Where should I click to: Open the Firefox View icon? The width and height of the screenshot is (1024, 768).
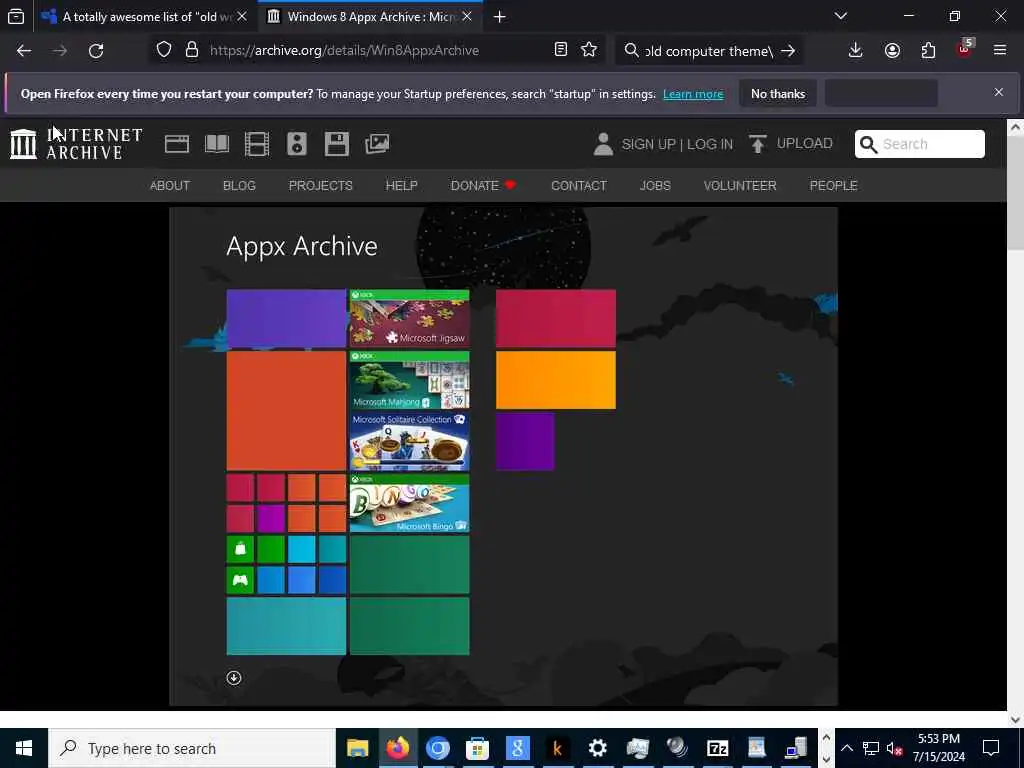(x=16, y=16)
